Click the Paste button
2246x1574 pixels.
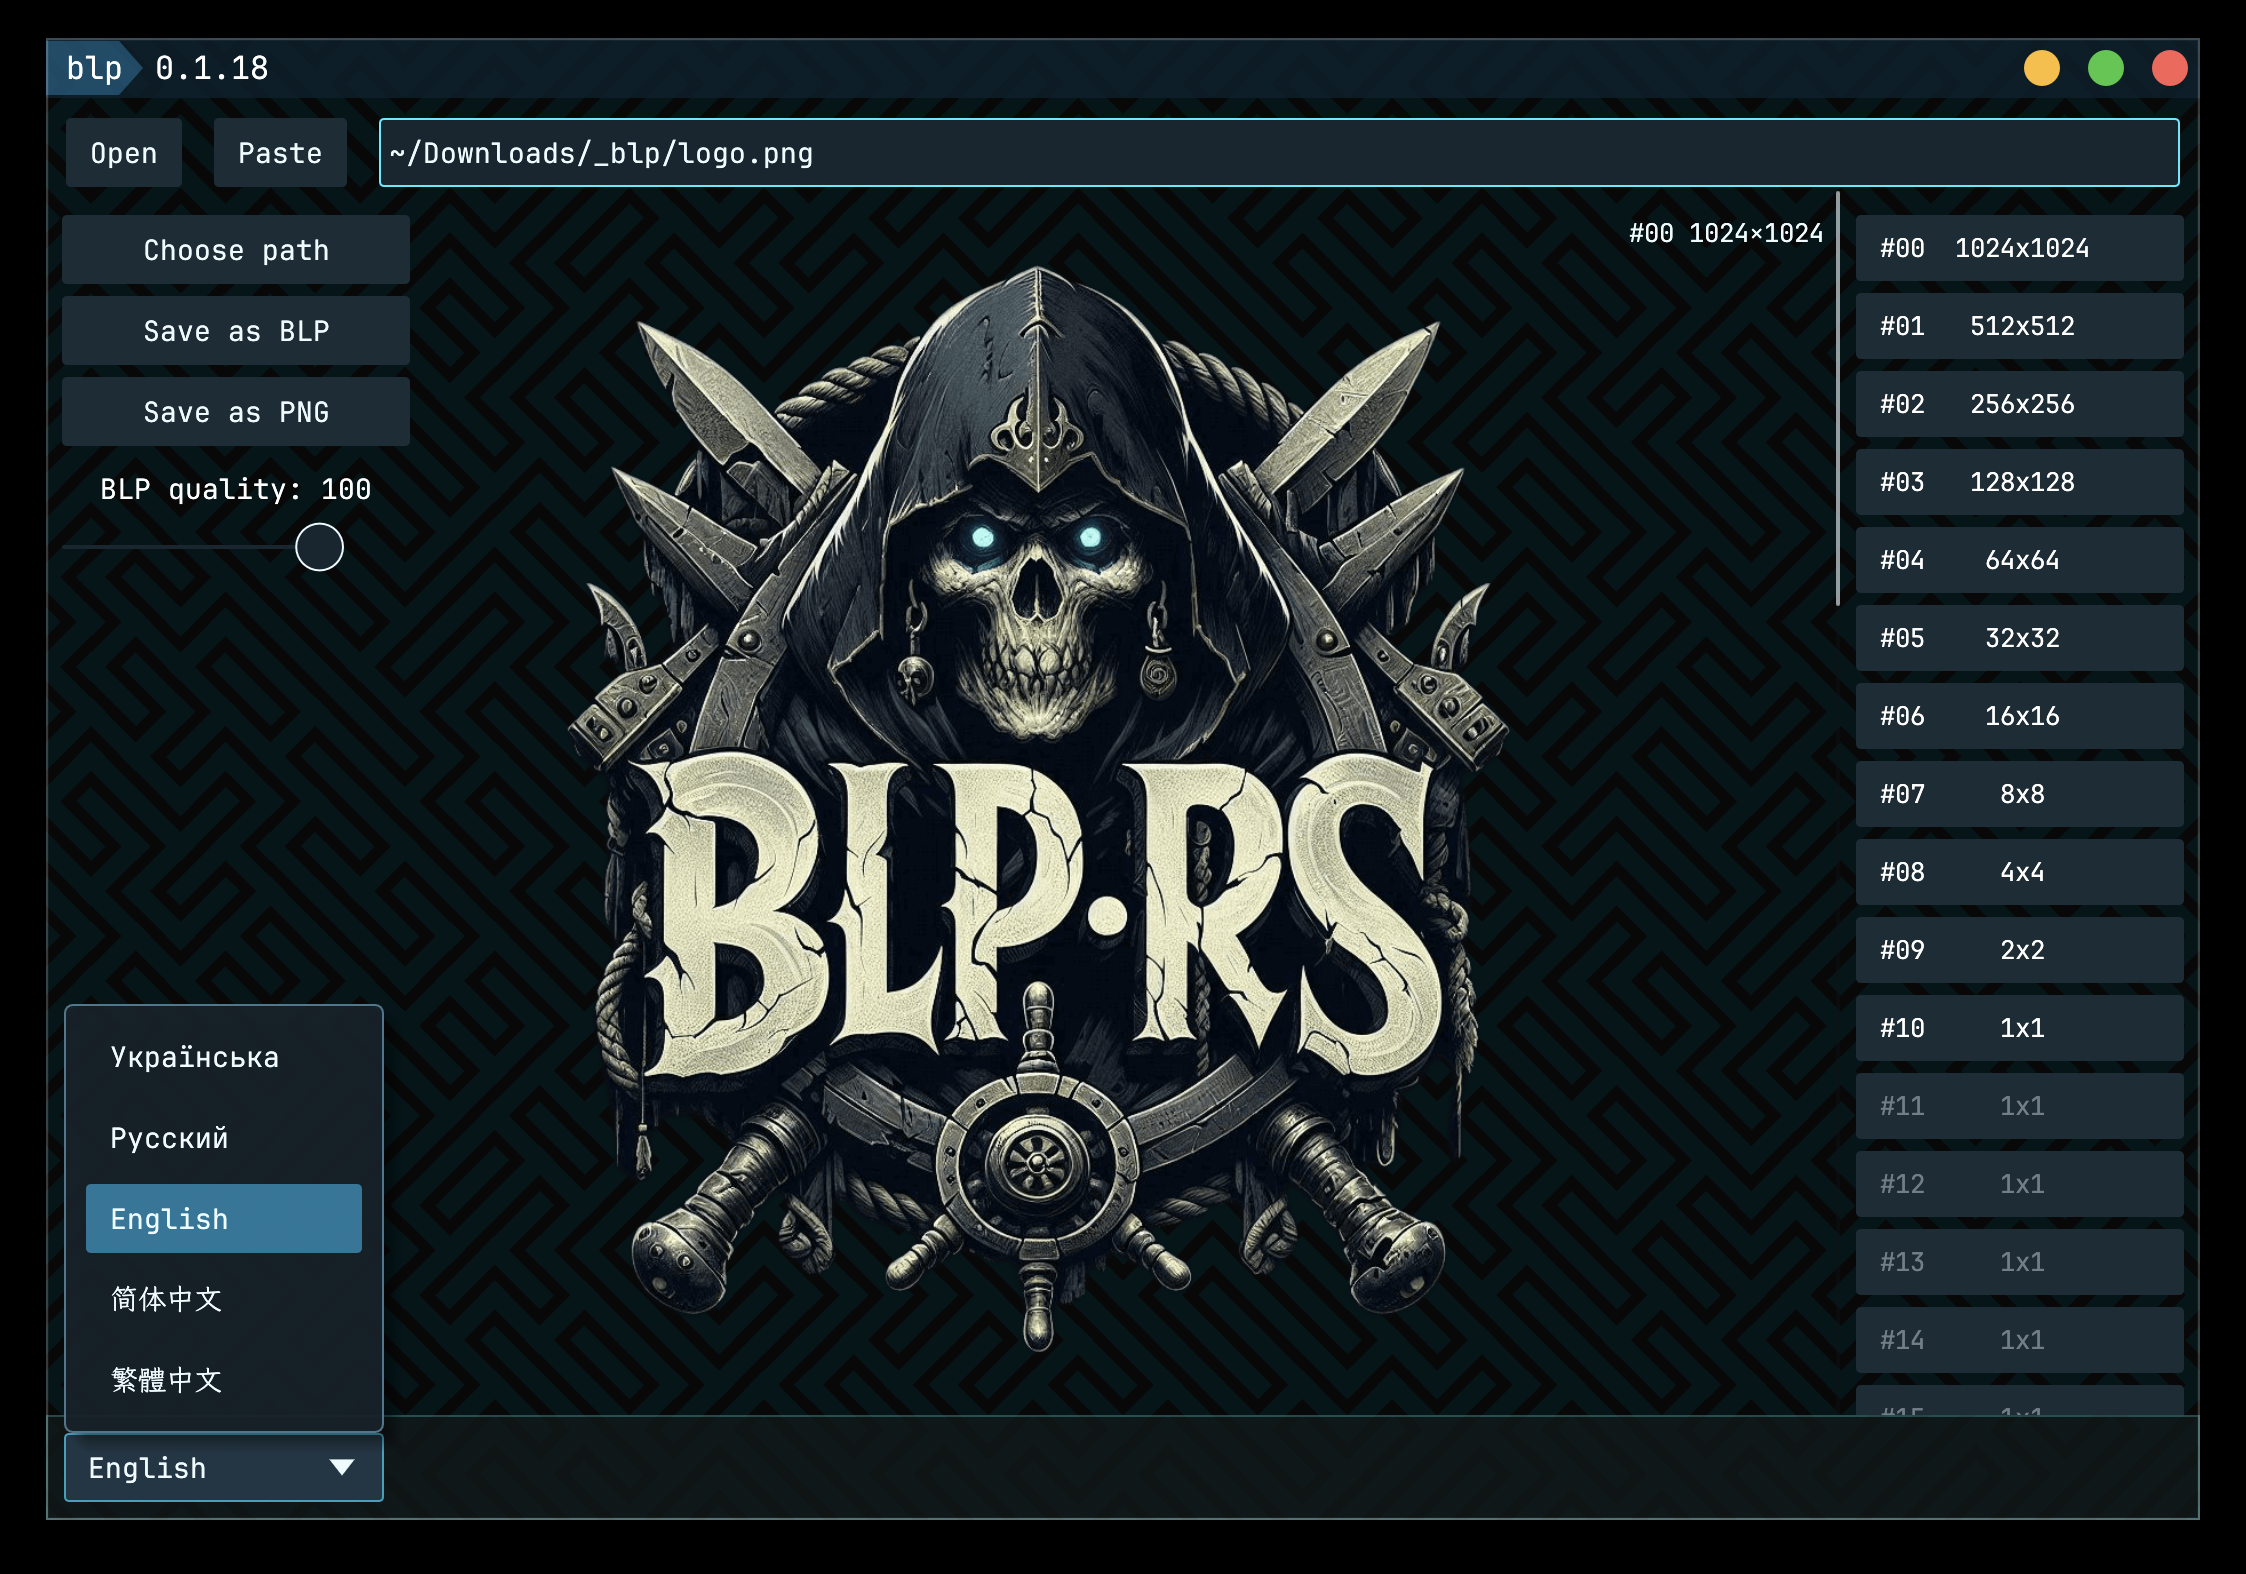(x=280, y=153)
